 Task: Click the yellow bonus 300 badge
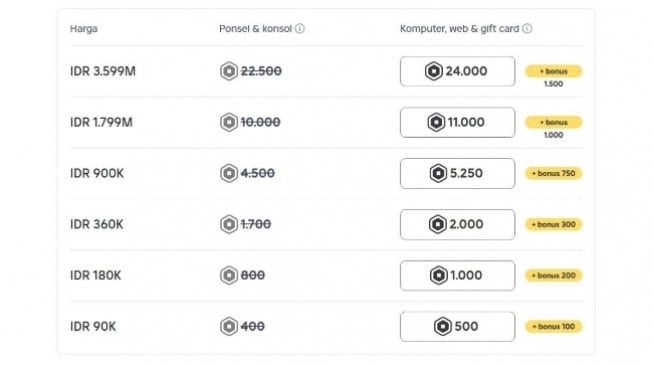click(x=553, y=224)
